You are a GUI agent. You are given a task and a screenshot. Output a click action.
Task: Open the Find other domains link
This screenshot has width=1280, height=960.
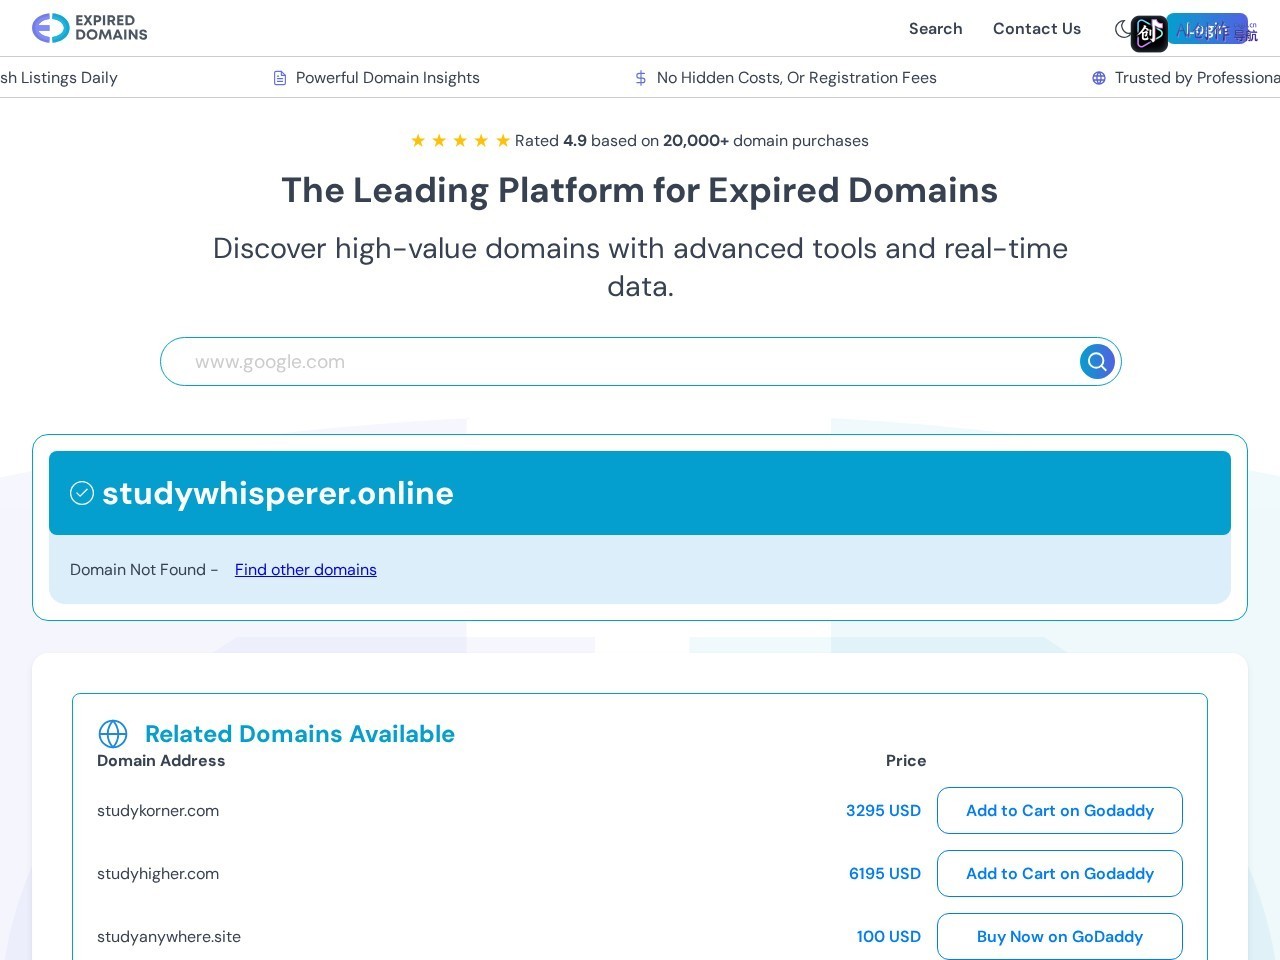coord(306,570)
